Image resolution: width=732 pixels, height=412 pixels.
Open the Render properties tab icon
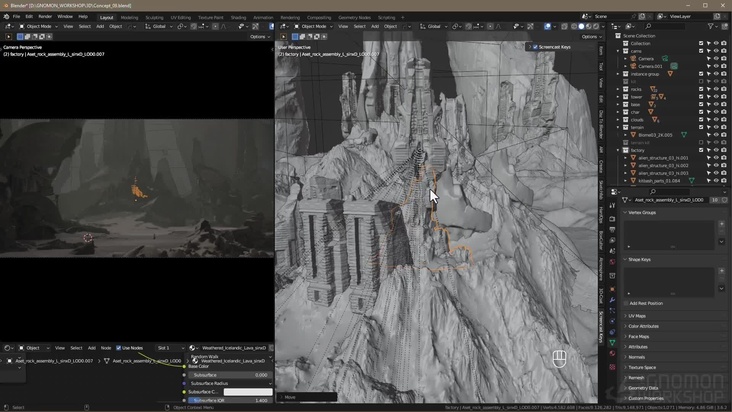coord(612,218)
